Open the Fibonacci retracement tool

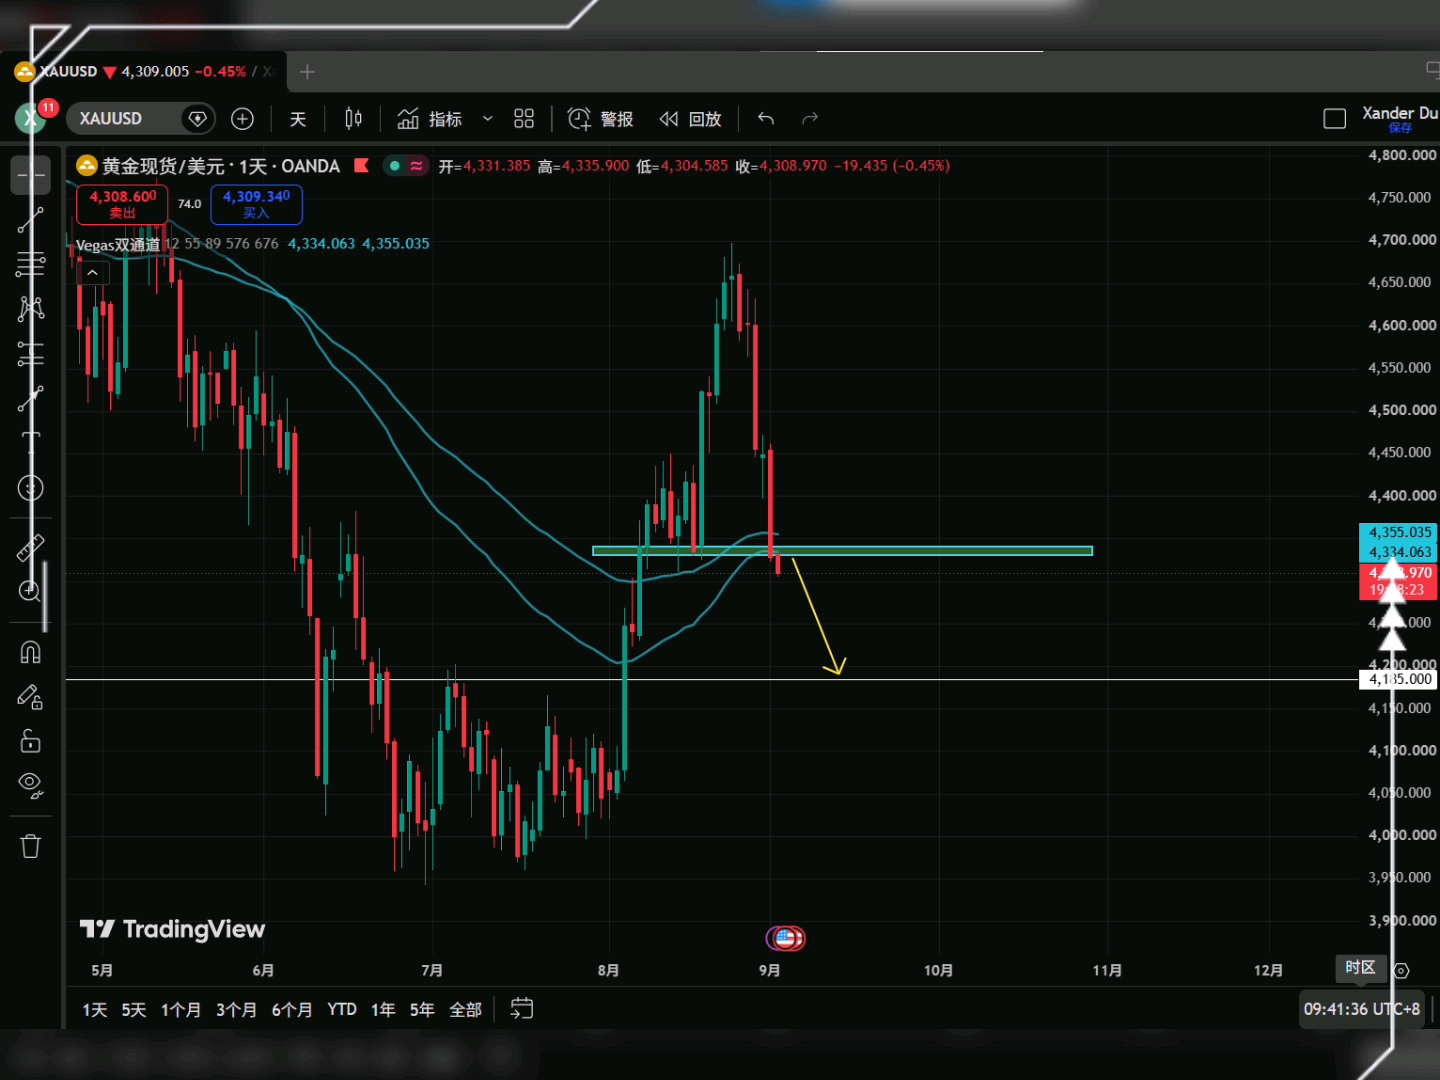[x=30, y=264]
